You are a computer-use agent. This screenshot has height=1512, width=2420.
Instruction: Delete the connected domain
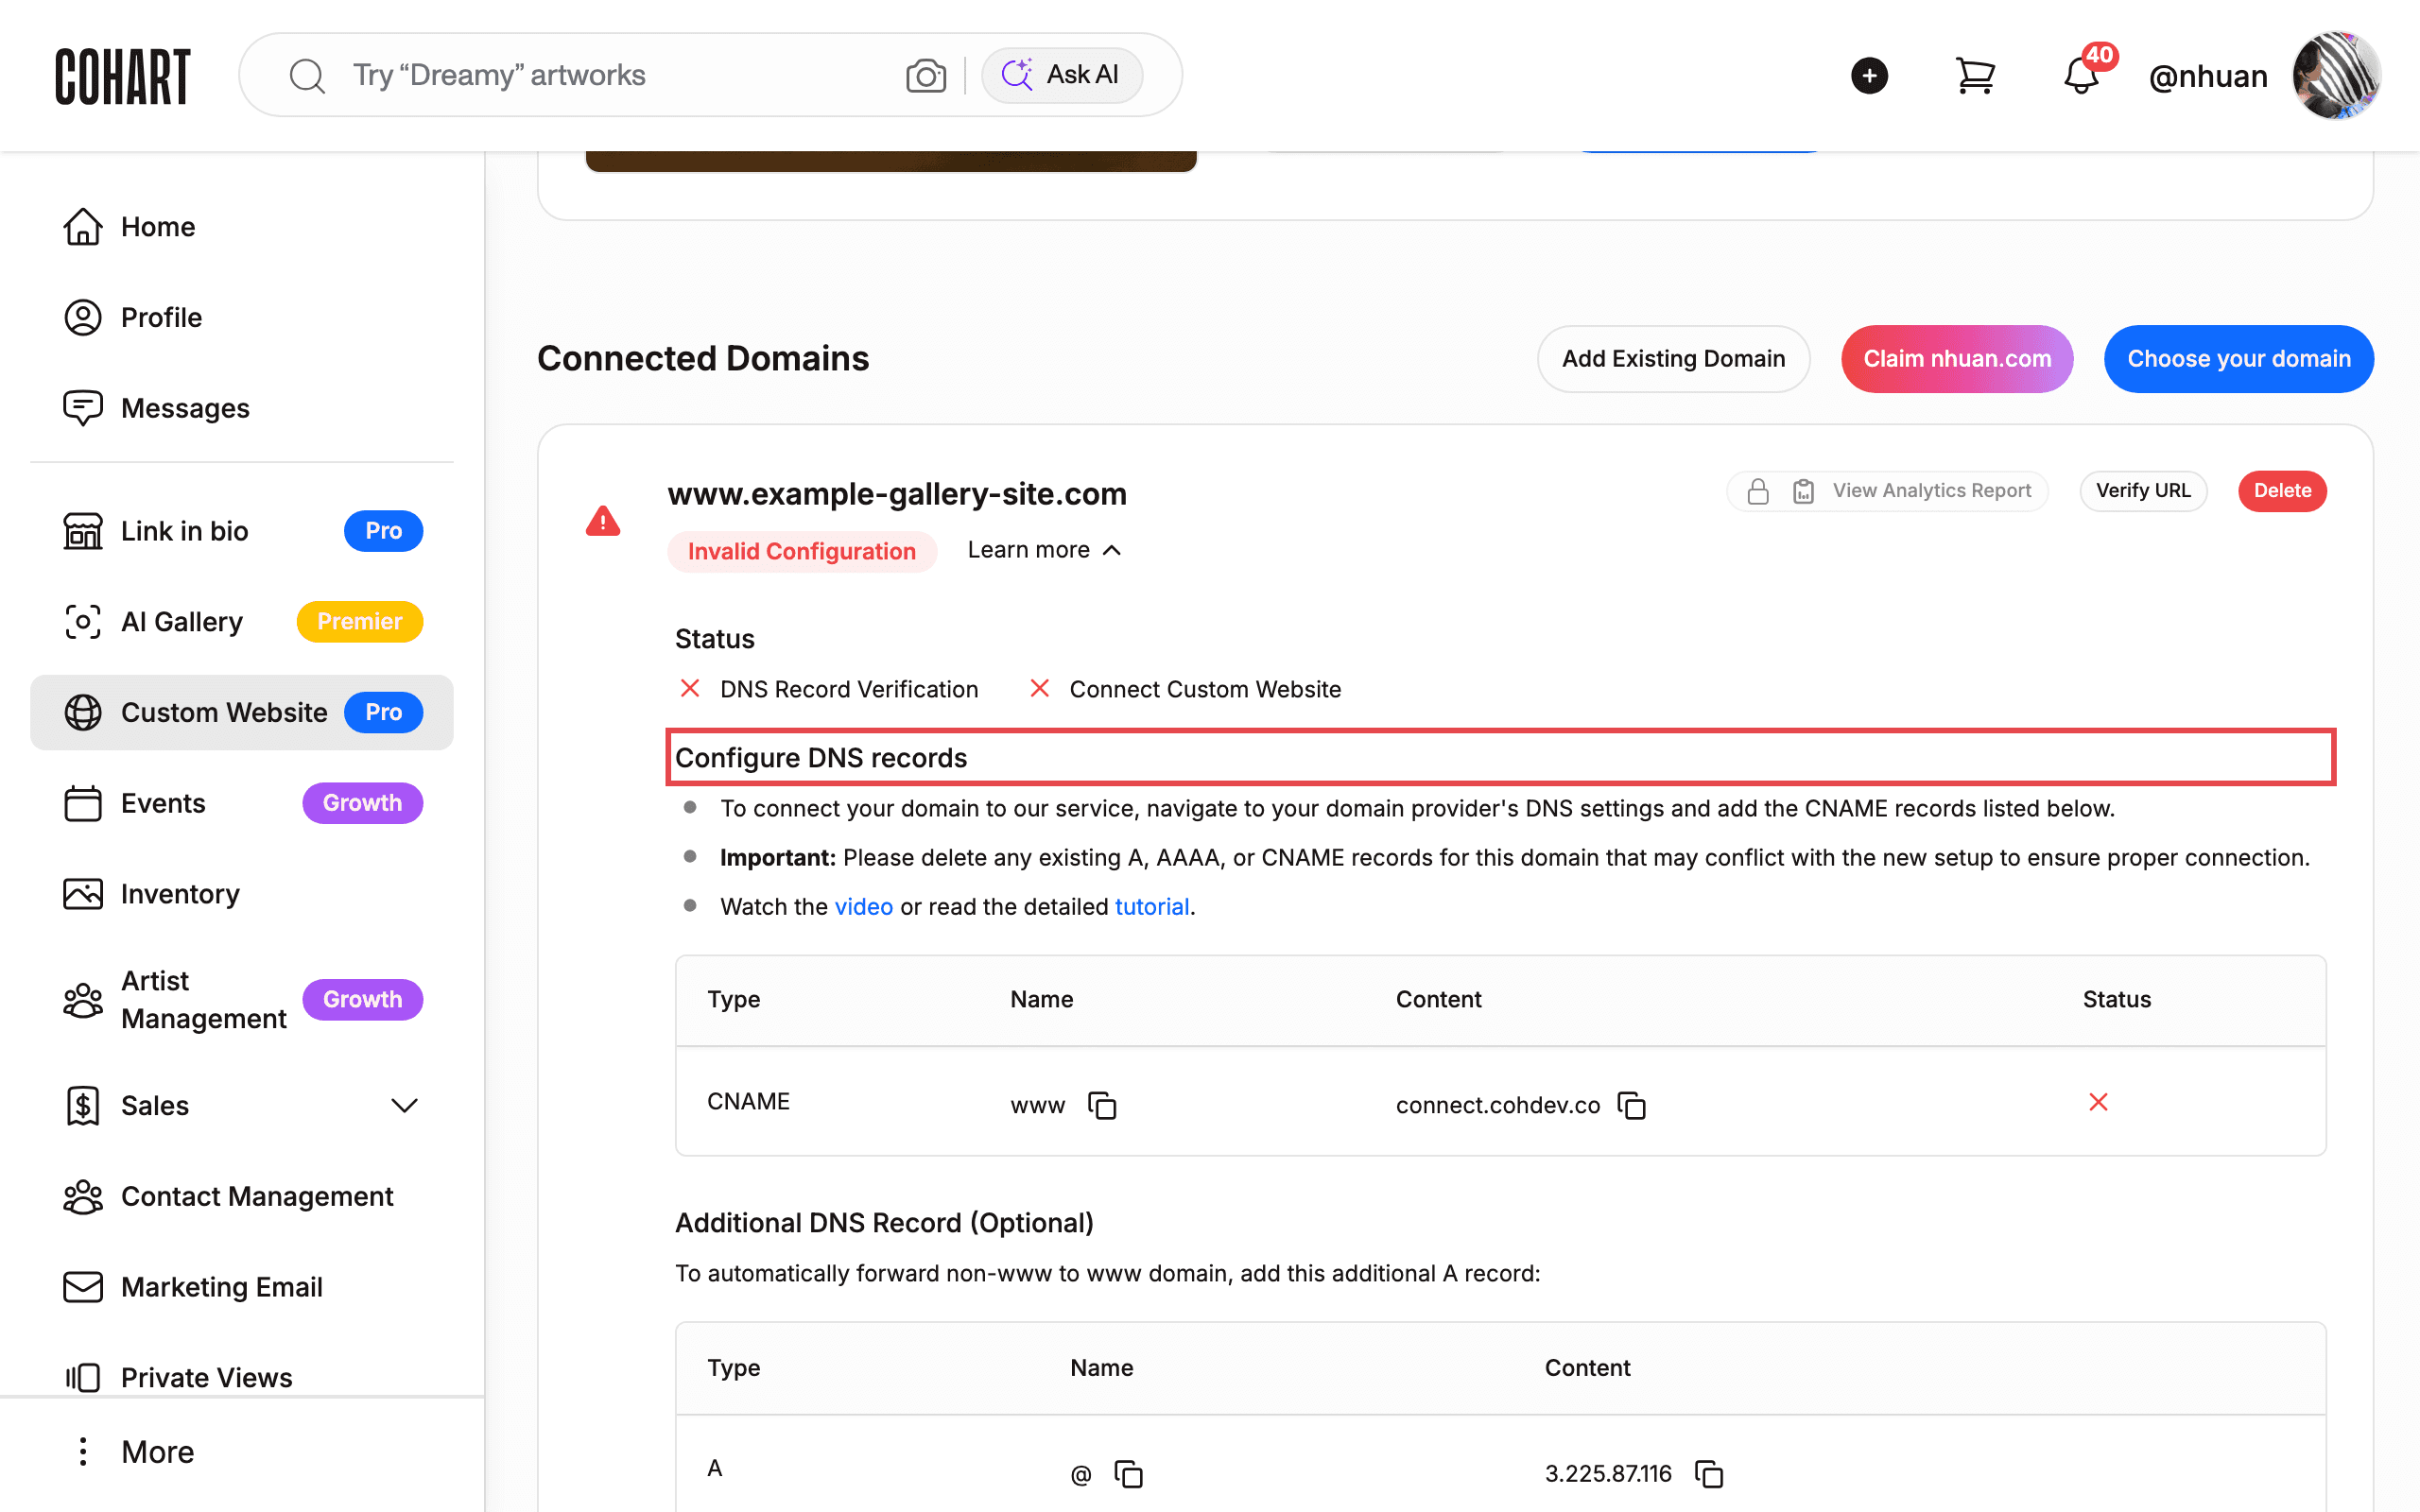[x=2282, y=491]
